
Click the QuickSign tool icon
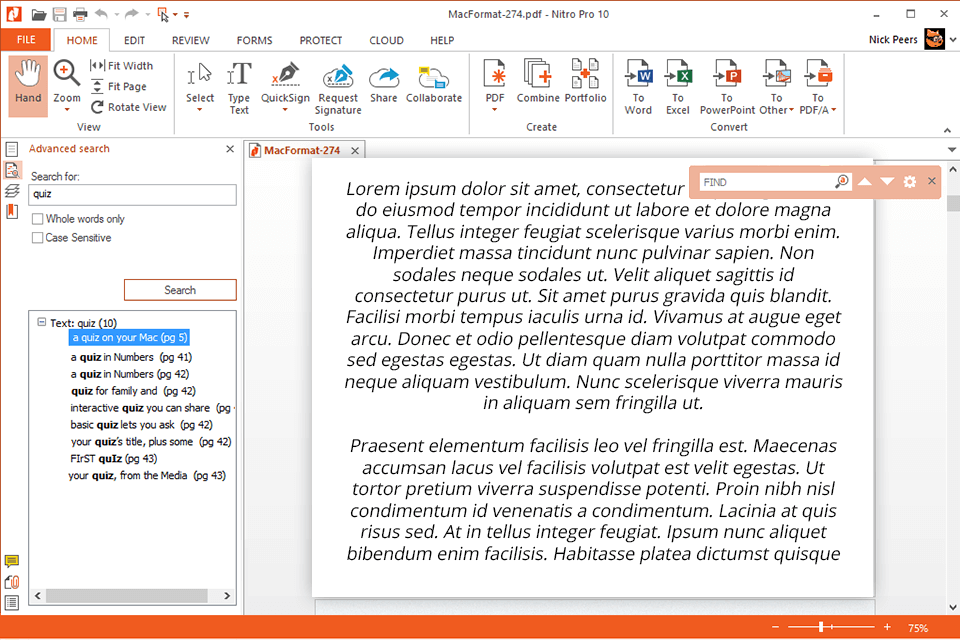[285, 77]
